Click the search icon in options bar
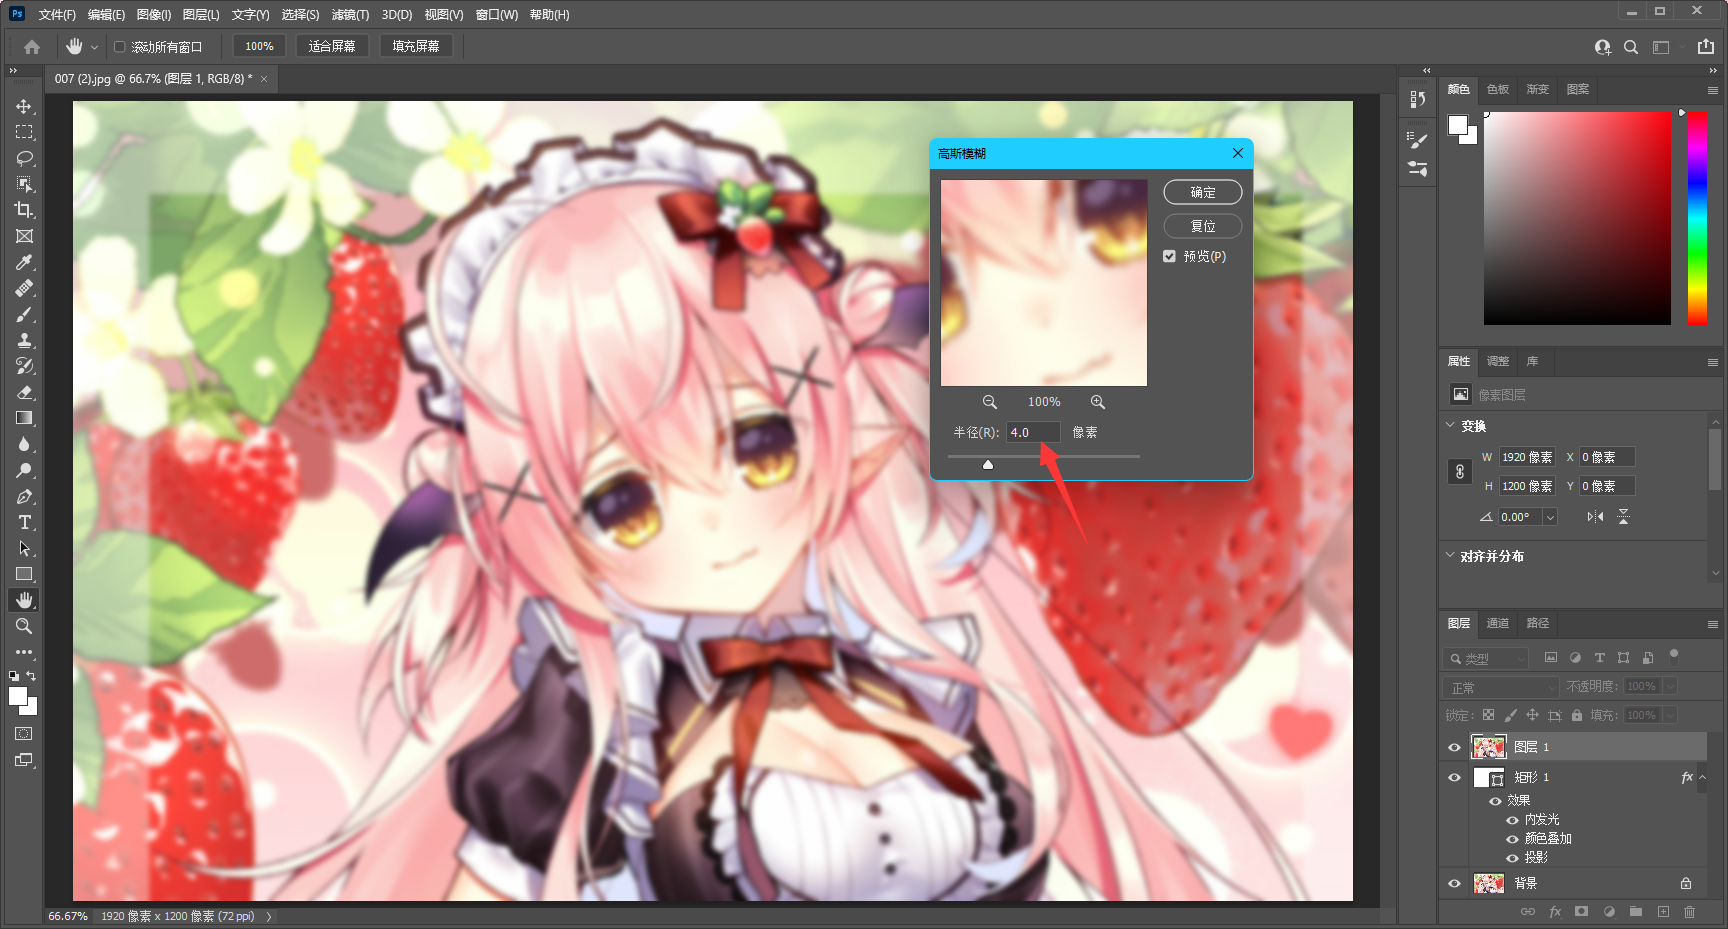 point(1631,47)
